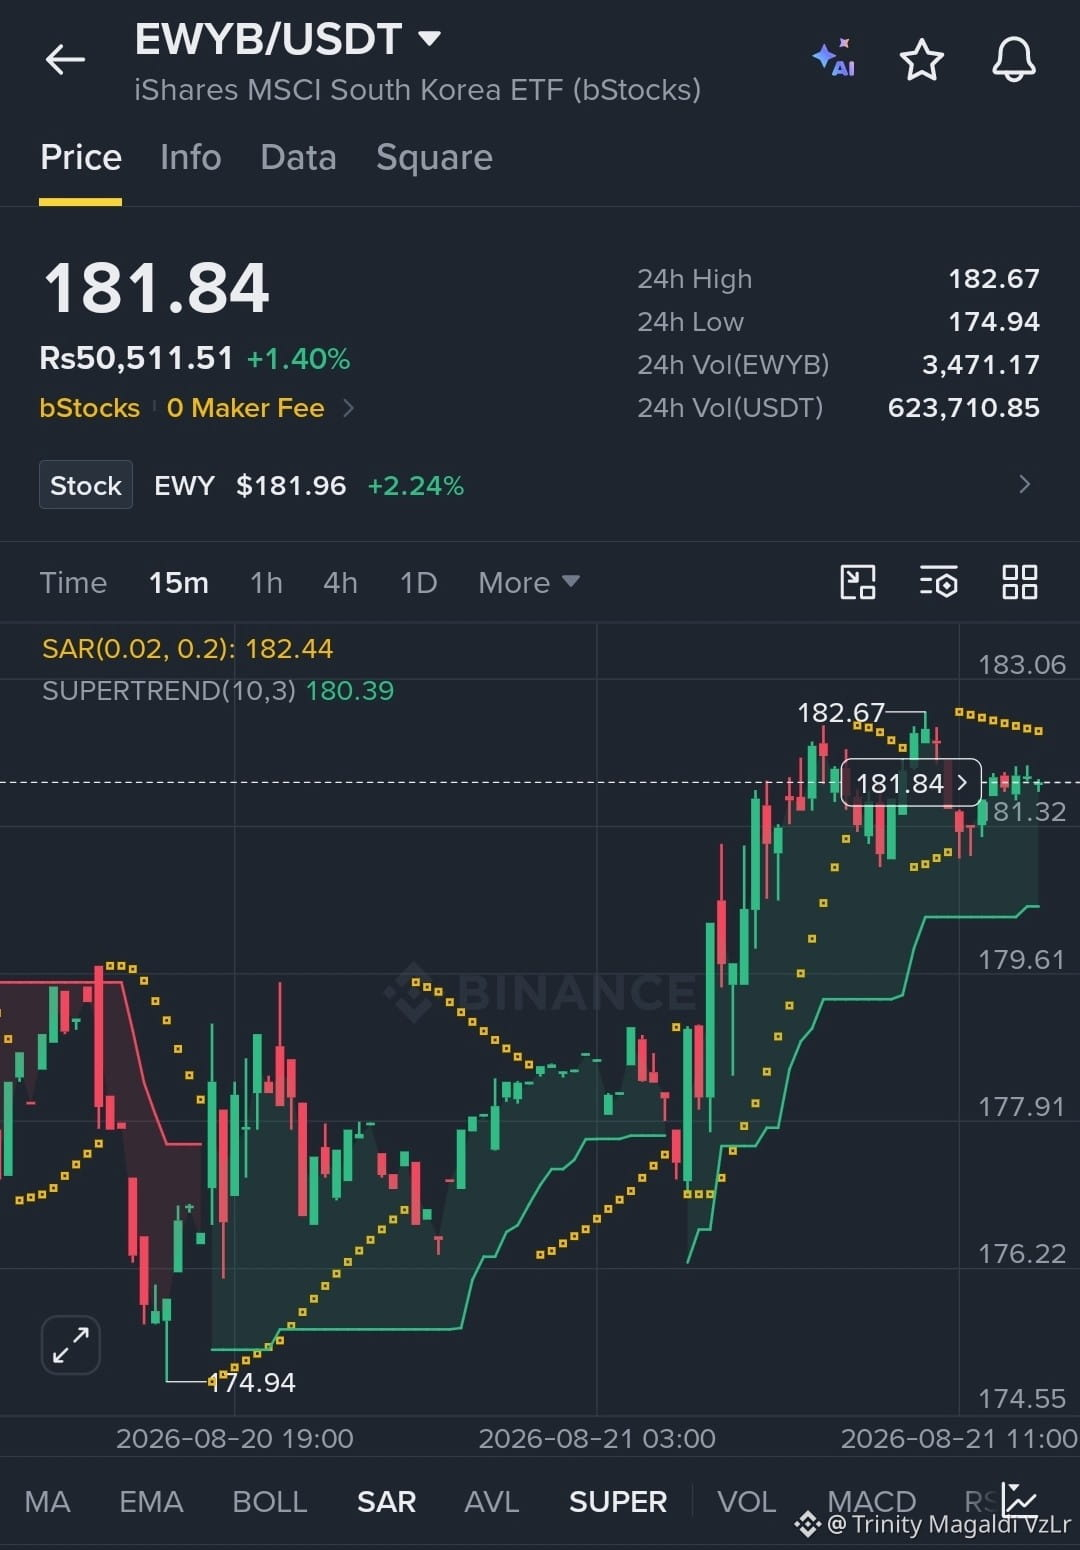Click the 0 Maker Fee link

click(245, 408)
